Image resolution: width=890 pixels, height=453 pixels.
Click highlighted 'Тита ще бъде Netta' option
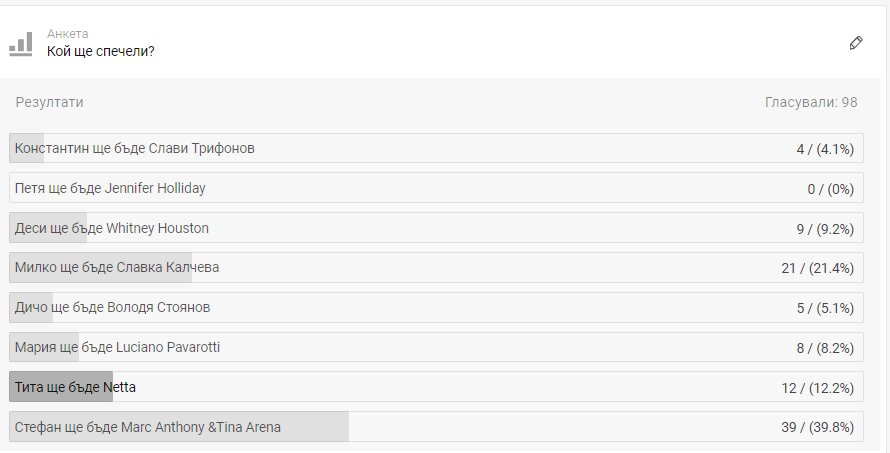75,387
